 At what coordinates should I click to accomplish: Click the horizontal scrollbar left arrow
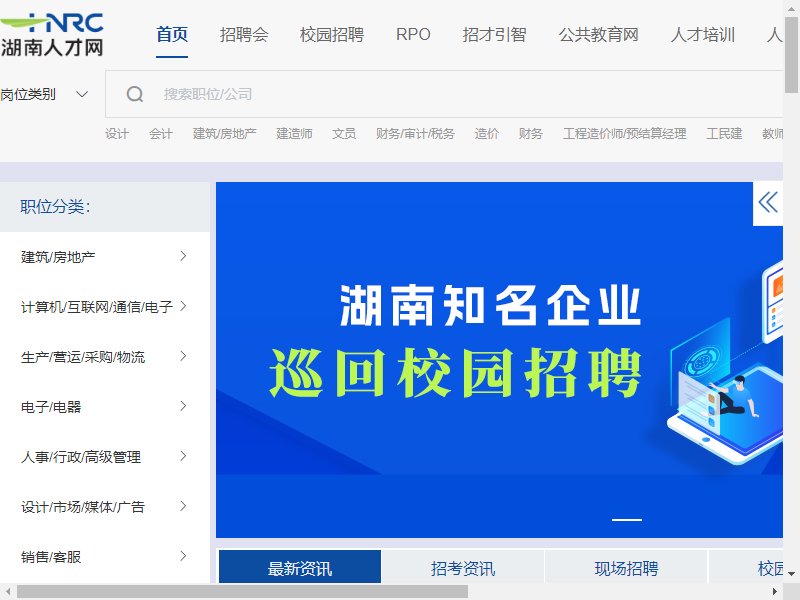point(8,591)
